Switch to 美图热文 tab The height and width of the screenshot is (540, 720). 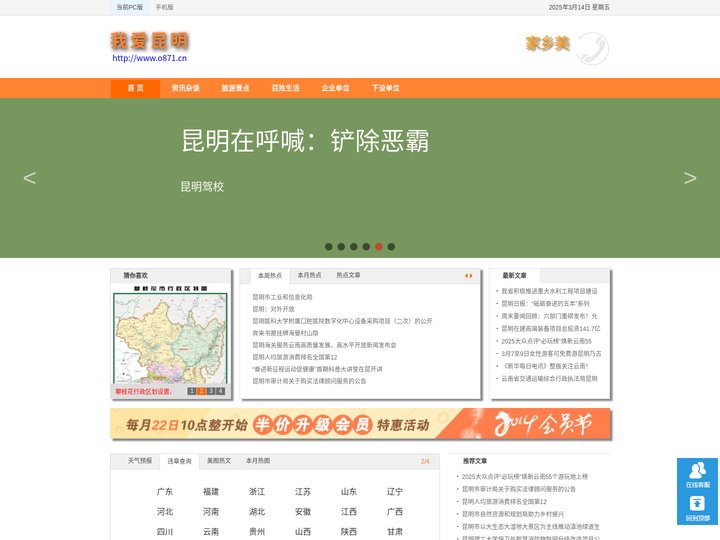(219, 461)
